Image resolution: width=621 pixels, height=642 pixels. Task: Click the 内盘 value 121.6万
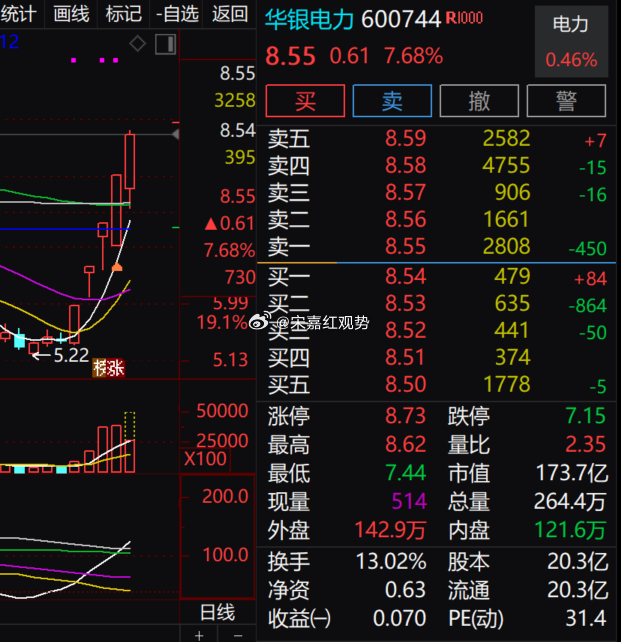[x=570, y=530]
